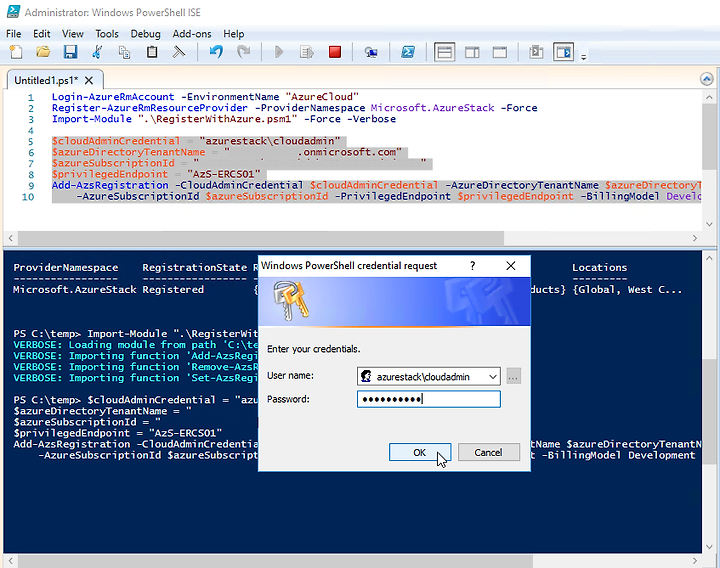Click the Locations column header in console
This screenshot has width=720, height=568.
[x=599, y=267]
